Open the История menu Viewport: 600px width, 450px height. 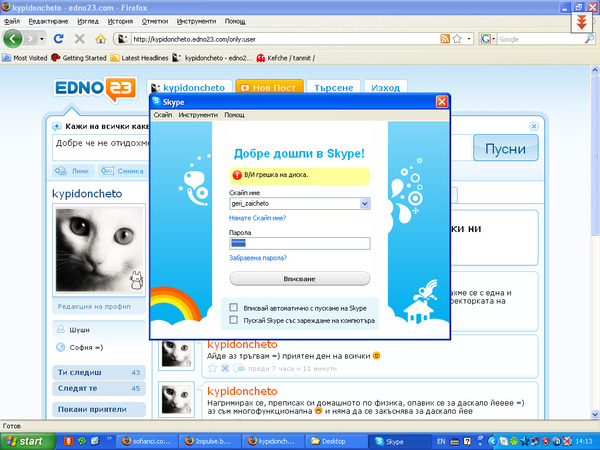click(x=120, y=21)
